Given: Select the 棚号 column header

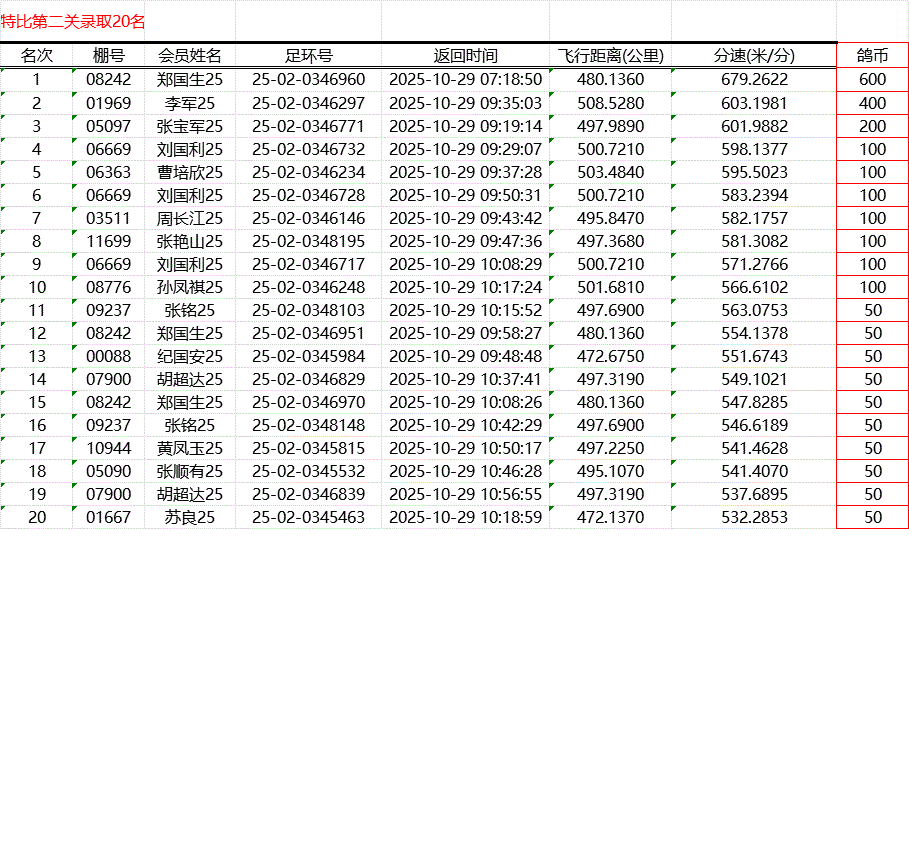Looking at the screenshot, I should [x=108, y=56].
